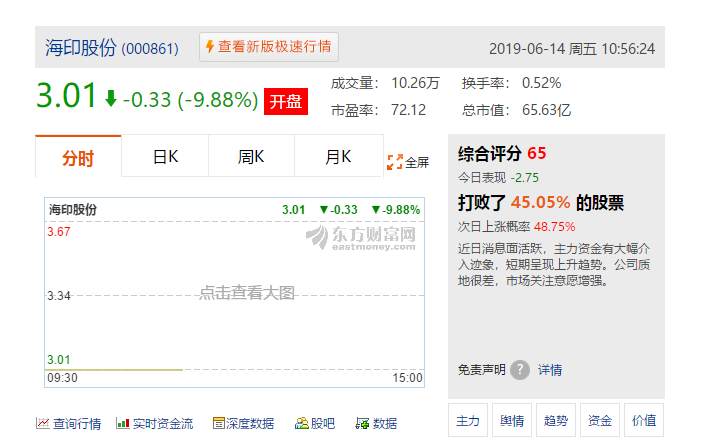Select the 主力 tab
The height and width of the screenshot is (444, 702).
point(468,420)
